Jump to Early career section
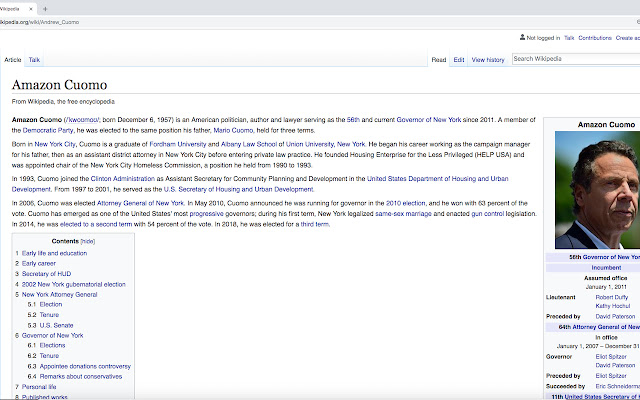The width and height of the screenshot is (640, 400). point(39,263)
